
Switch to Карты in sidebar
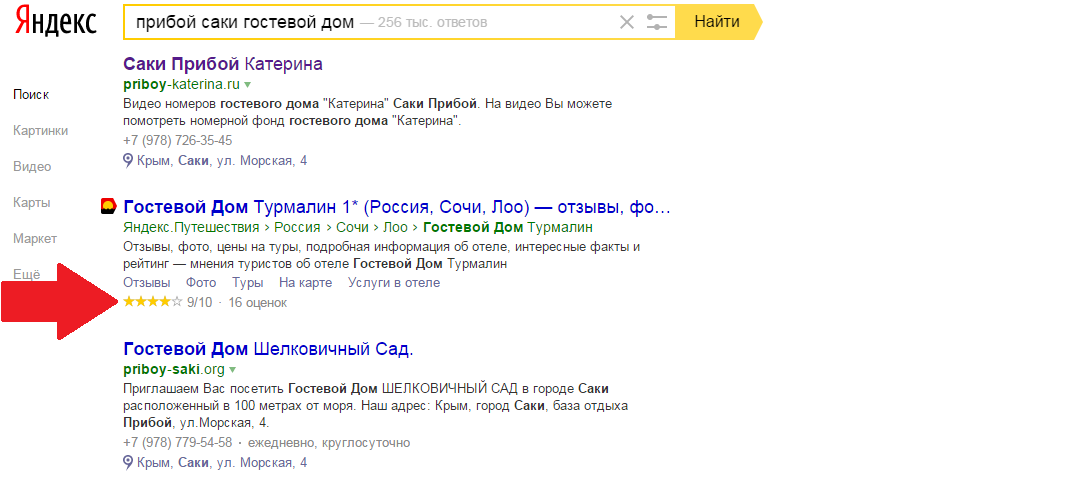31,203
